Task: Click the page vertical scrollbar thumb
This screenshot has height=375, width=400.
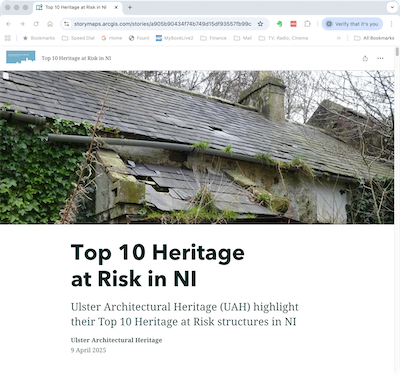Action: pyautogui.click(x=397, y=52)
